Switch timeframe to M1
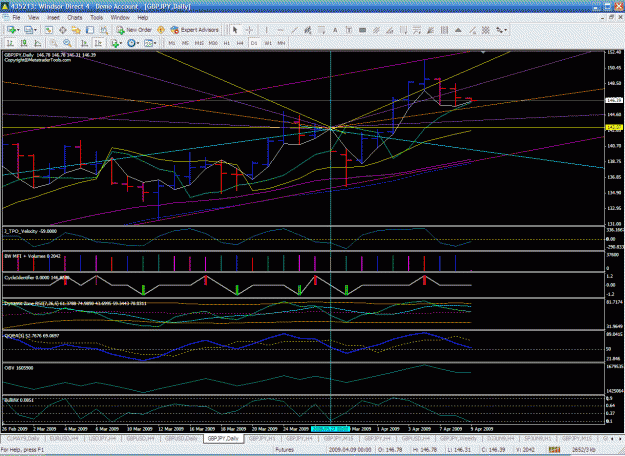 tap(172, 43)
